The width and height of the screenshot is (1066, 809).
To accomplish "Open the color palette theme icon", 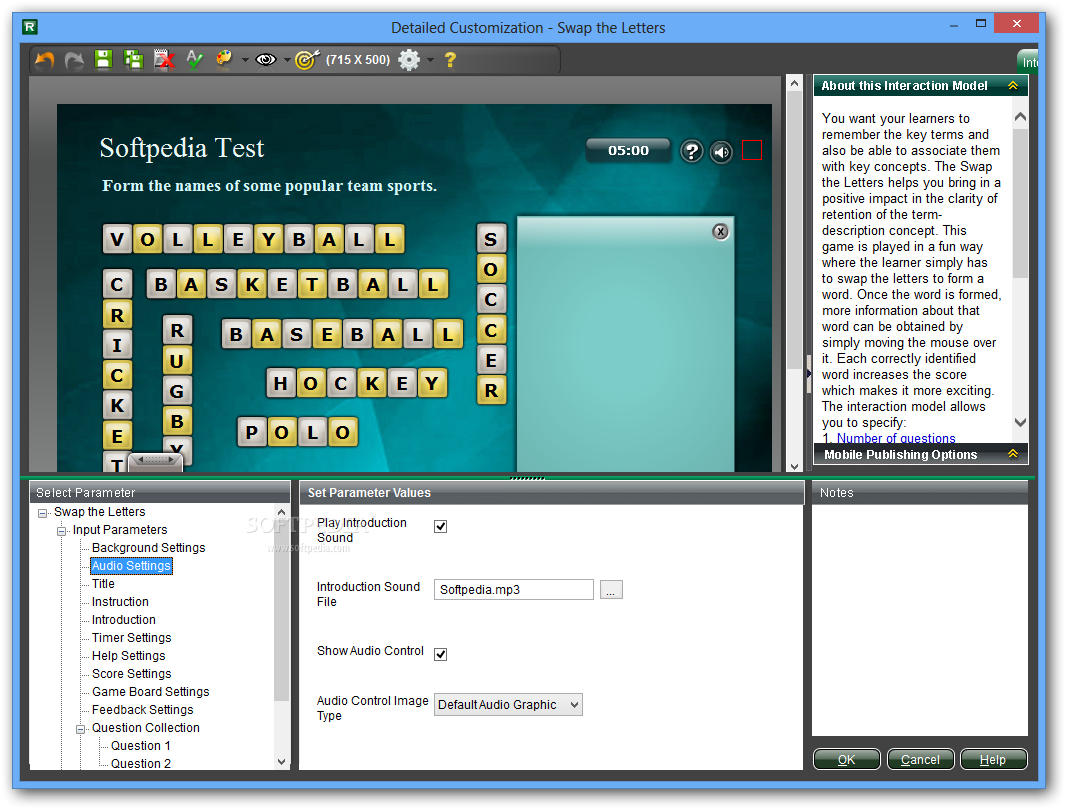I will (224, 60).
